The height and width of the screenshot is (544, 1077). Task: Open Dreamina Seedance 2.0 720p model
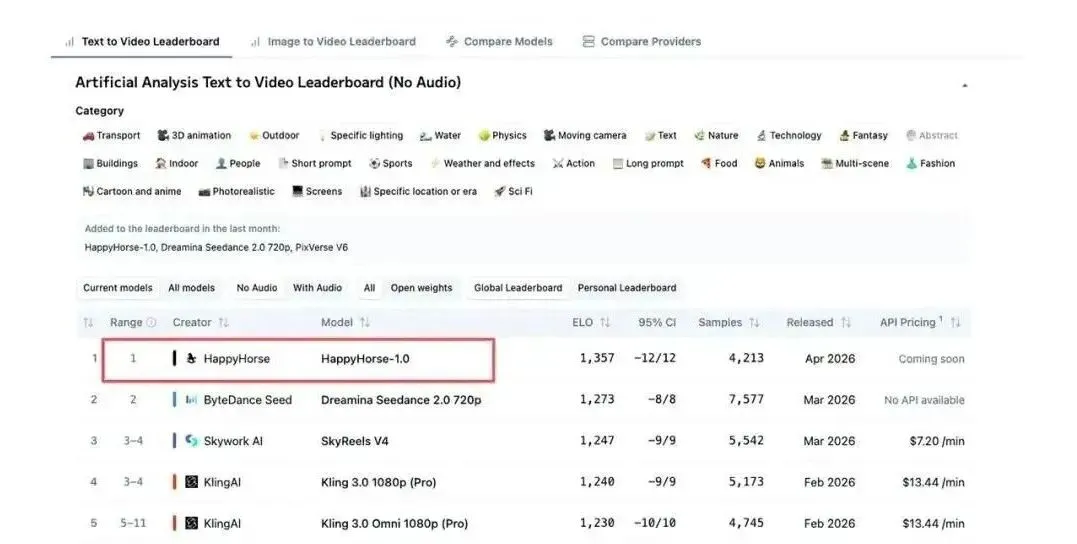[401, 400]
